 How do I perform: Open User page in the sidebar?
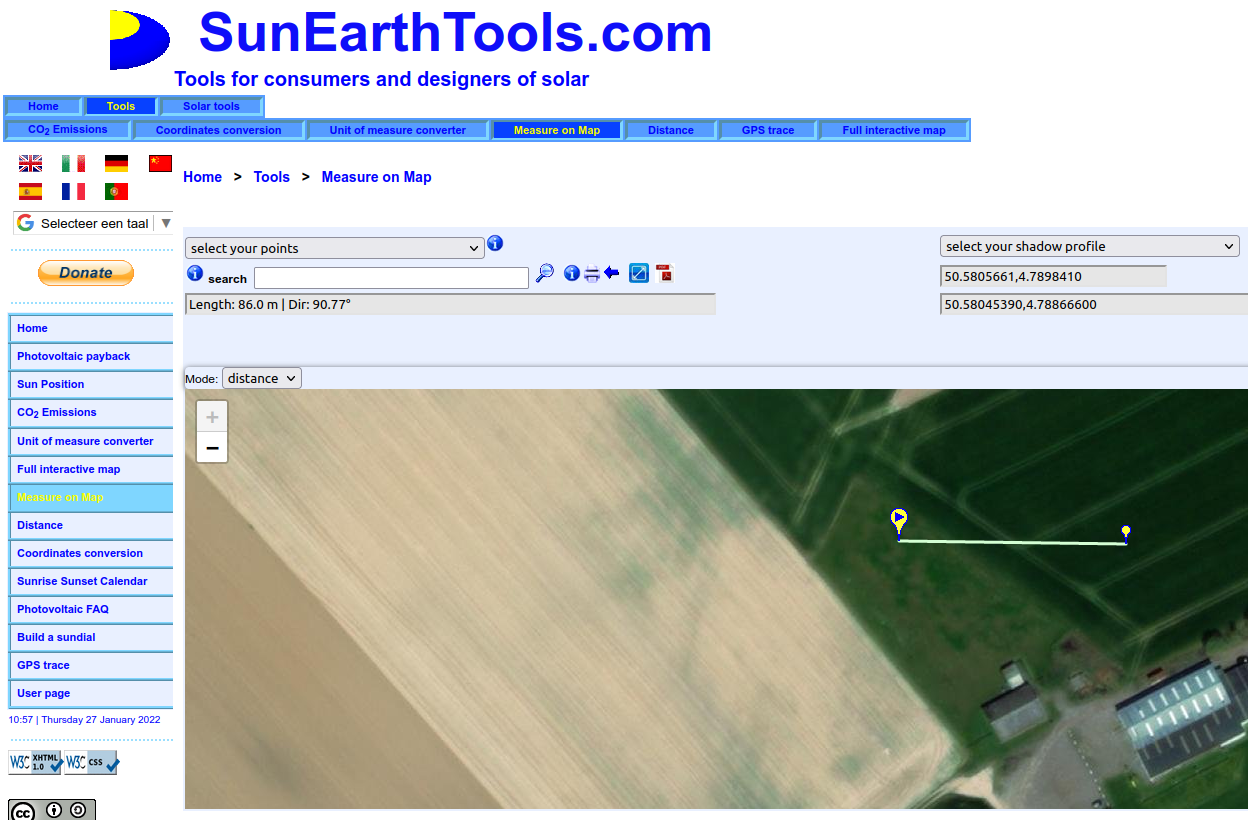(x=91, y=693)
